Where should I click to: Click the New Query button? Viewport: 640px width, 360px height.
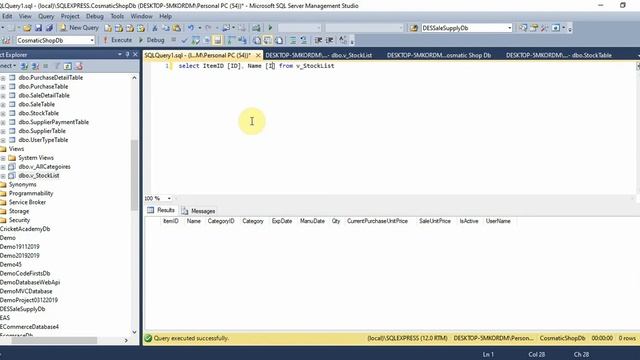point(79,28)
